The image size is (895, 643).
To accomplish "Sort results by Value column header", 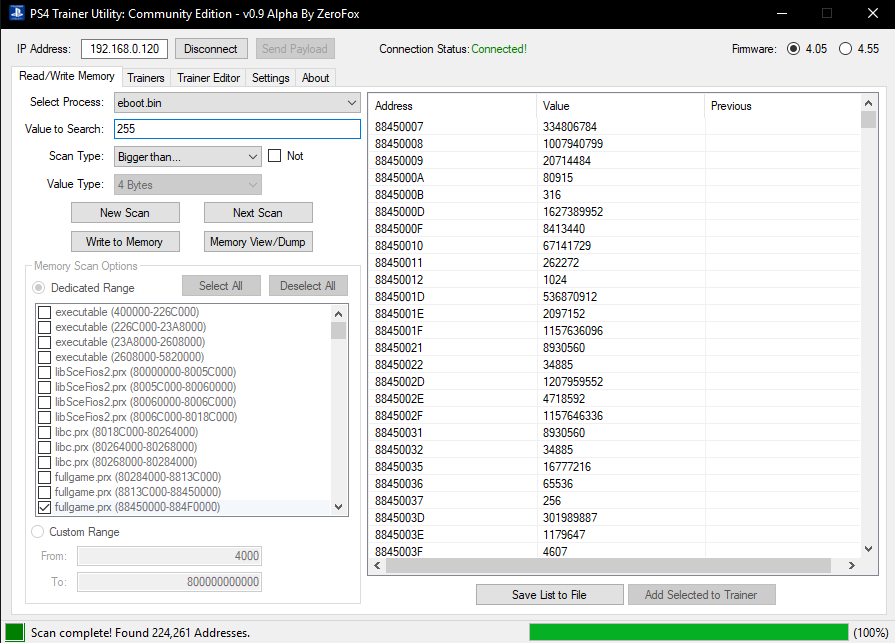I will (620, 106).
